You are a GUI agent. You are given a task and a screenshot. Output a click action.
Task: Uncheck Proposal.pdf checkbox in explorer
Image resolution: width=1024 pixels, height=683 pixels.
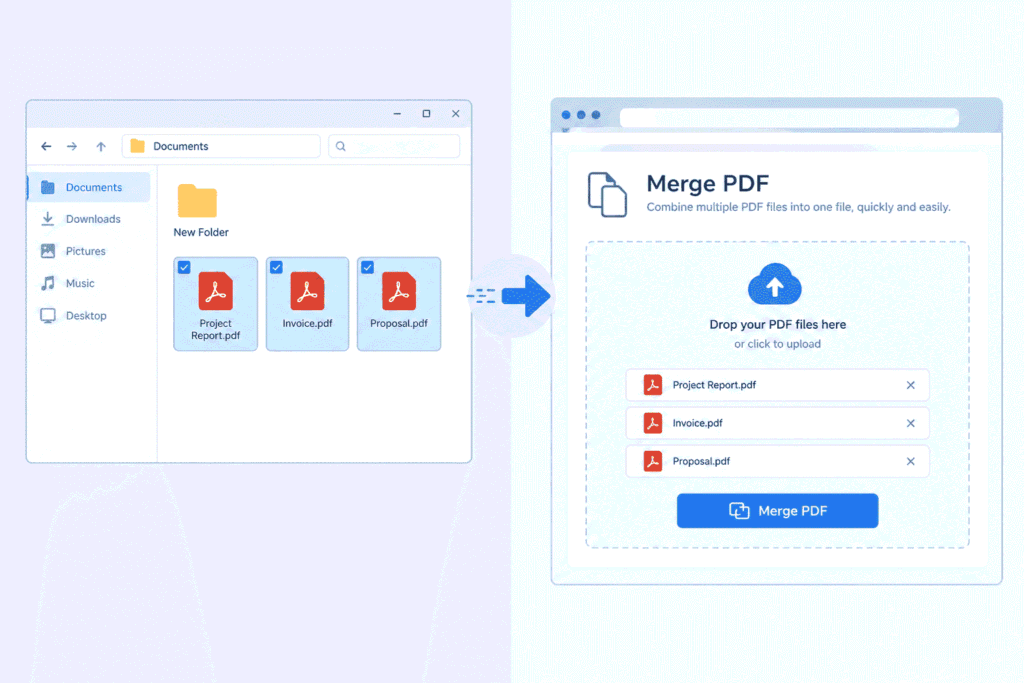(368, 267)
